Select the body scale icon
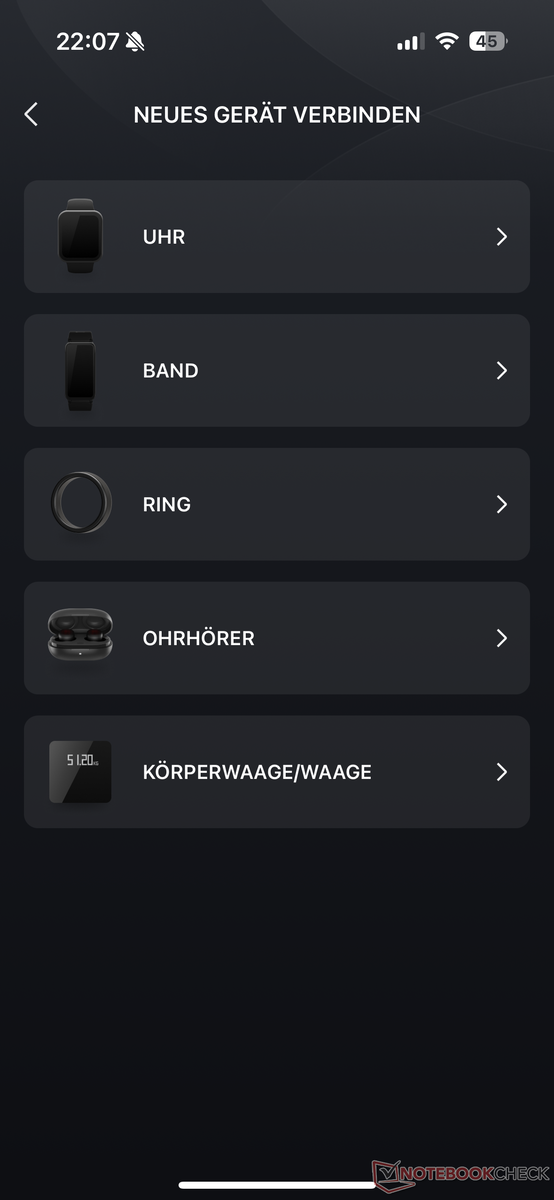 (80, 771)
